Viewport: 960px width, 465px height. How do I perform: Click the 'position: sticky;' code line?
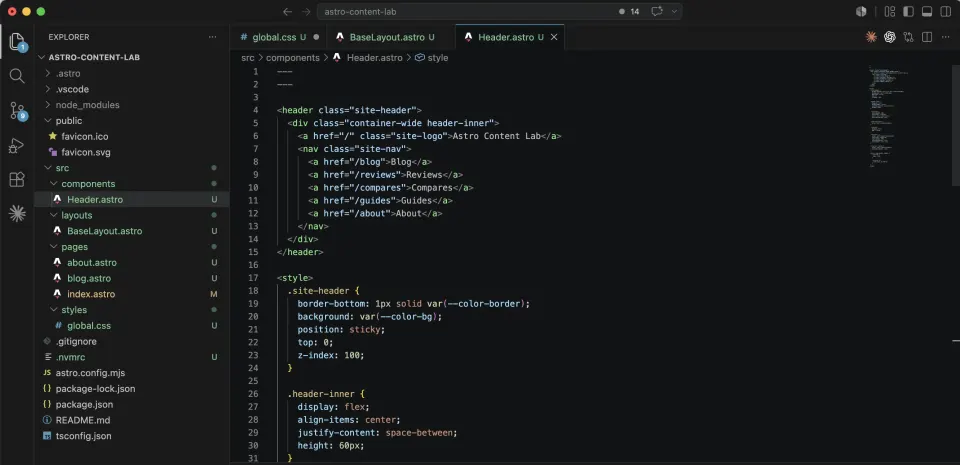click(341, 330)
